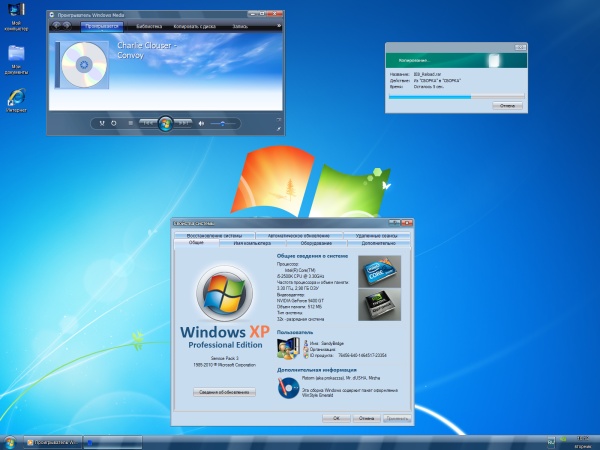Launch the Интернет Internet Explorer desktop icon
The image size is (600, 450).
click(x=16, y=97)
